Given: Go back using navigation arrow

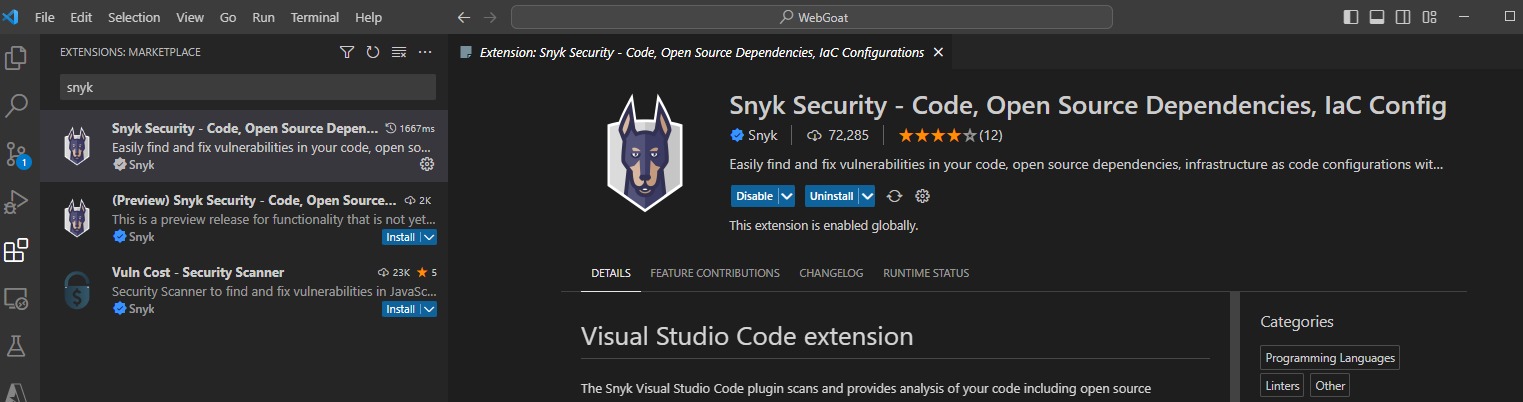Looking at the screenshot, I should [x=463, y=18].
